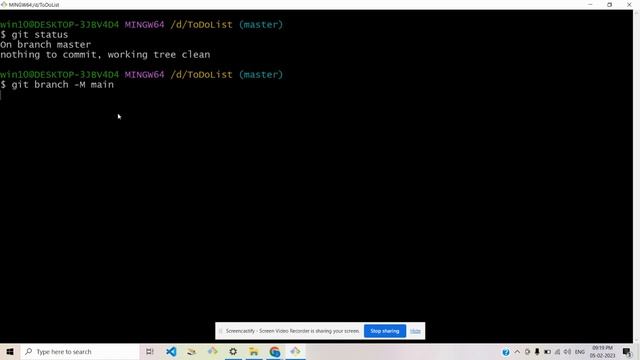Open File Explorer from the taskbar
Viewport: 640px width, 360px height.
tap(254, 351)
